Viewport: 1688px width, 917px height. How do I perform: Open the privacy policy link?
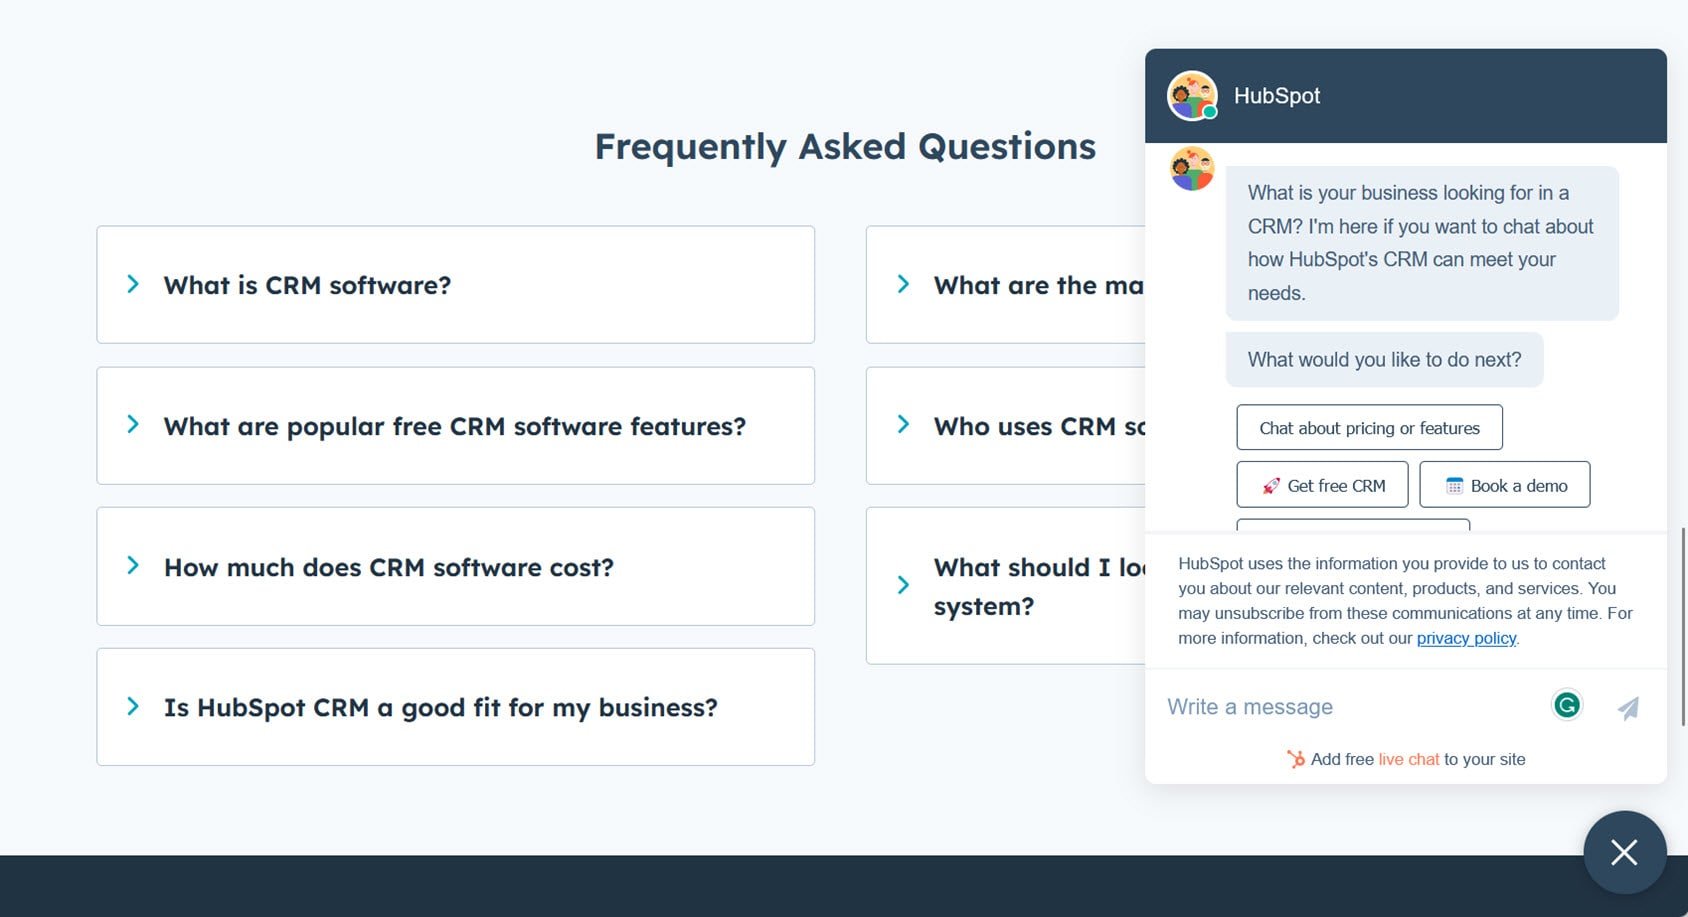point(1466,638)
